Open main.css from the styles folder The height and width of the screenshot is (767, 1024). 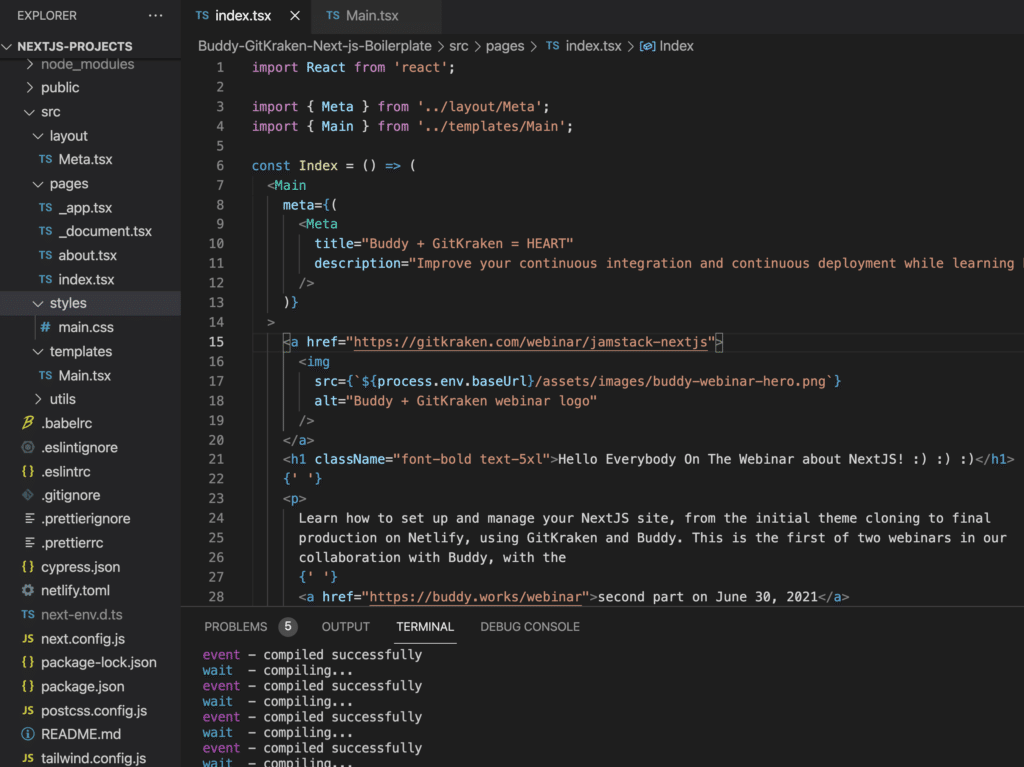tap(85, 328)
